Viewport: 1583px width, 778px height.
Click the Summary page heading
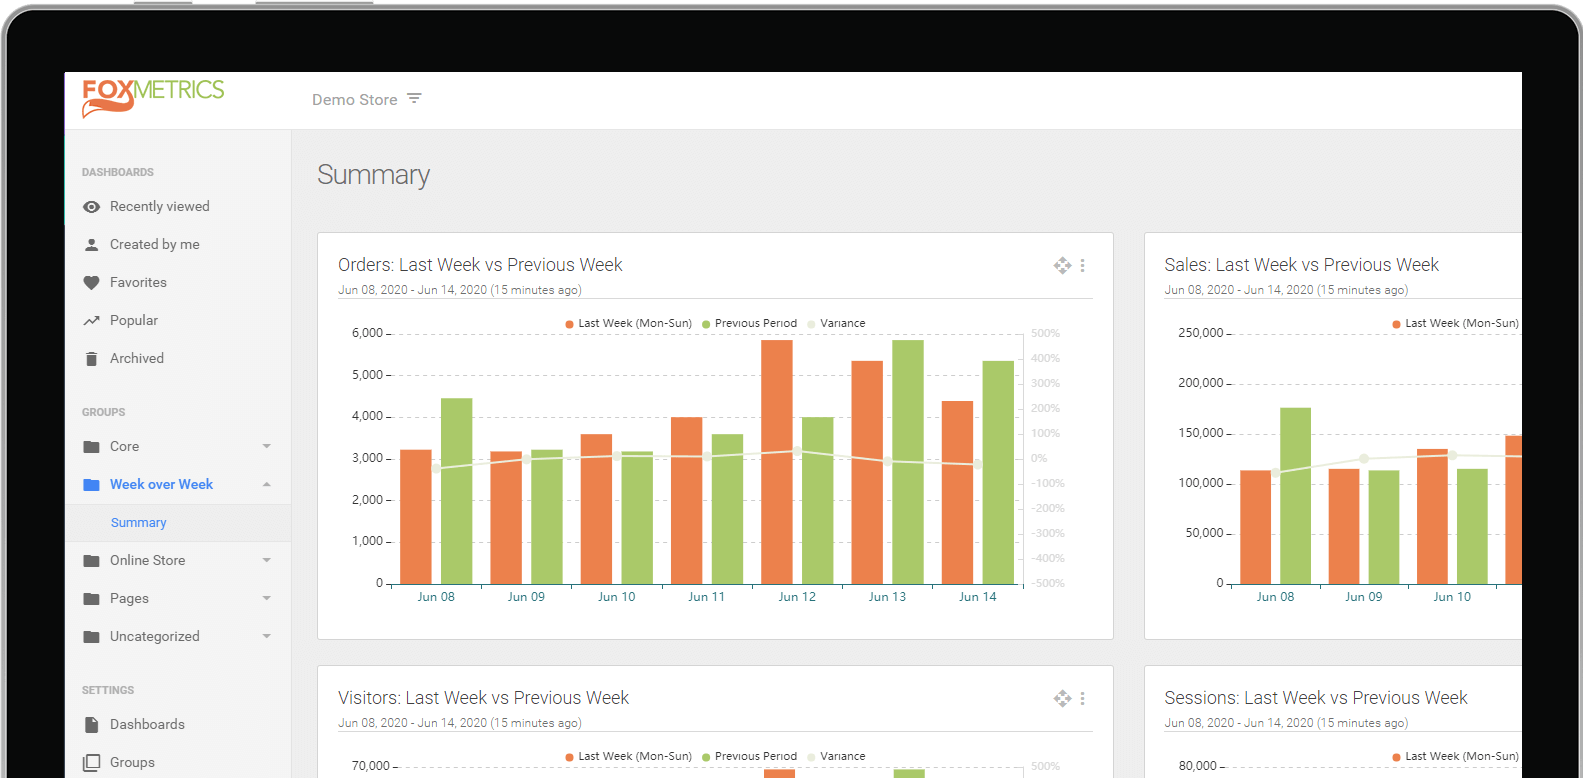tap(373, 175)
